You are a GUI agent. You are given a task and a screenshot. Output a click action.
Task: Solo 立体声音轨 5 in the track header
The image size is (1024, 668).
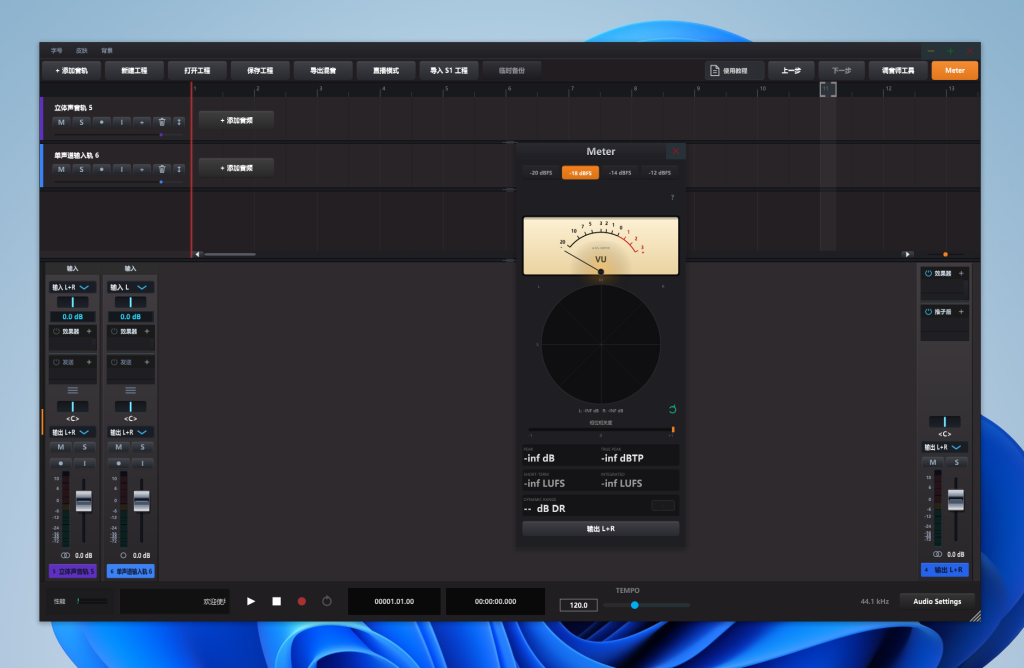[81, 122]
